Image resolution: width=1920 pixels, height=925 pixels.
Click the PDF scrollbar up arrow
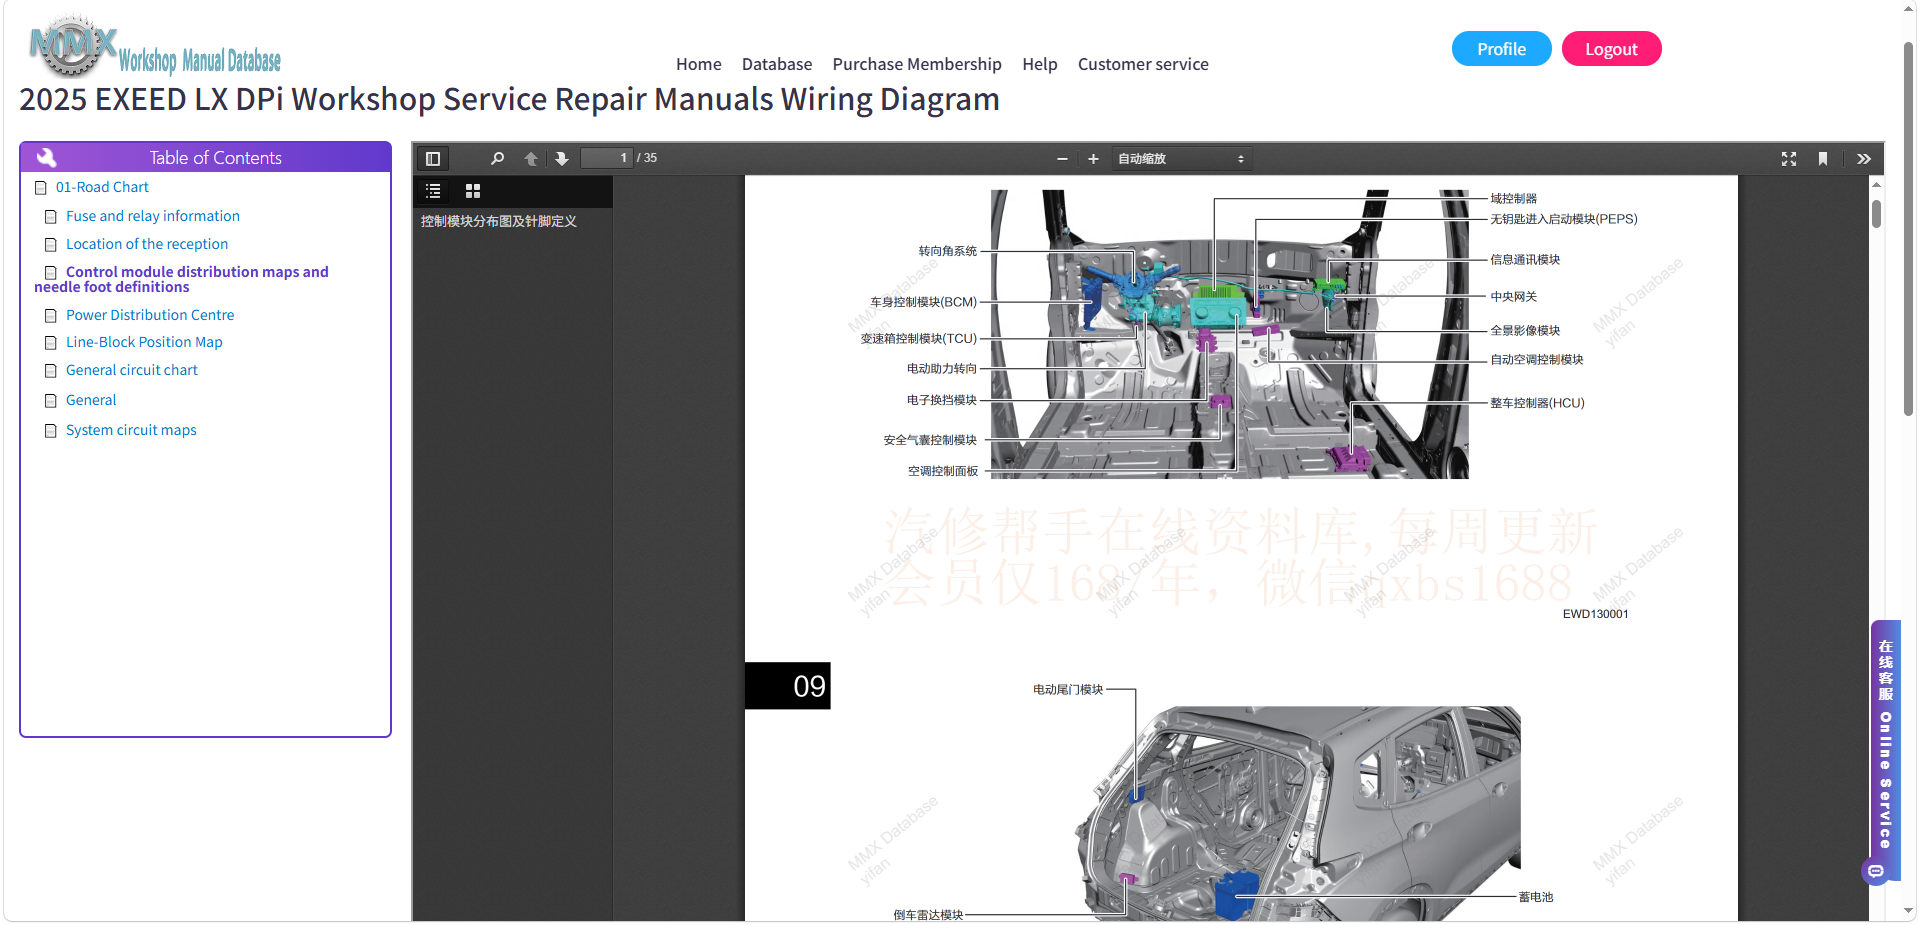click(x=1877, y=184)
